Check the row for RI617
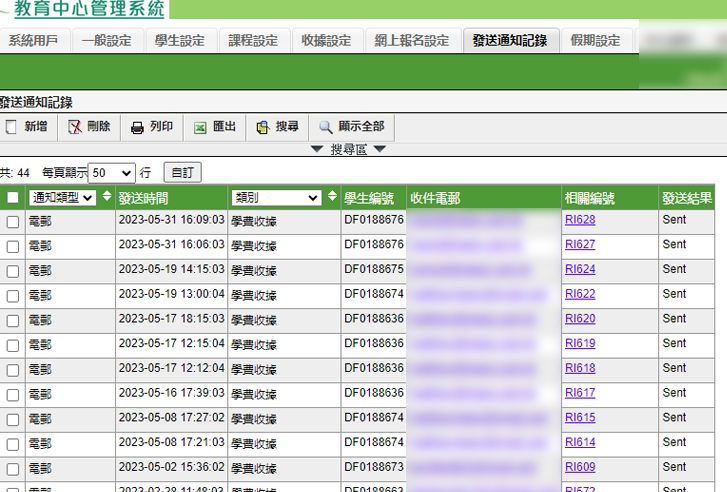The width and height of the screenshot is (727, 492). (x=13, y=395)
